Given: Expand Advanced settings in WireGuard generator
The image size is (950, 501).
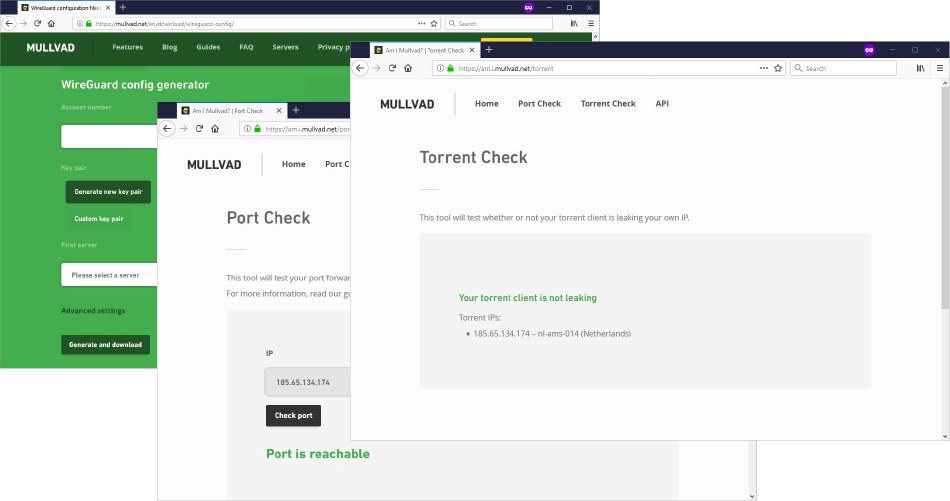Looking at the screenshot, I should [x=93, y=311].
